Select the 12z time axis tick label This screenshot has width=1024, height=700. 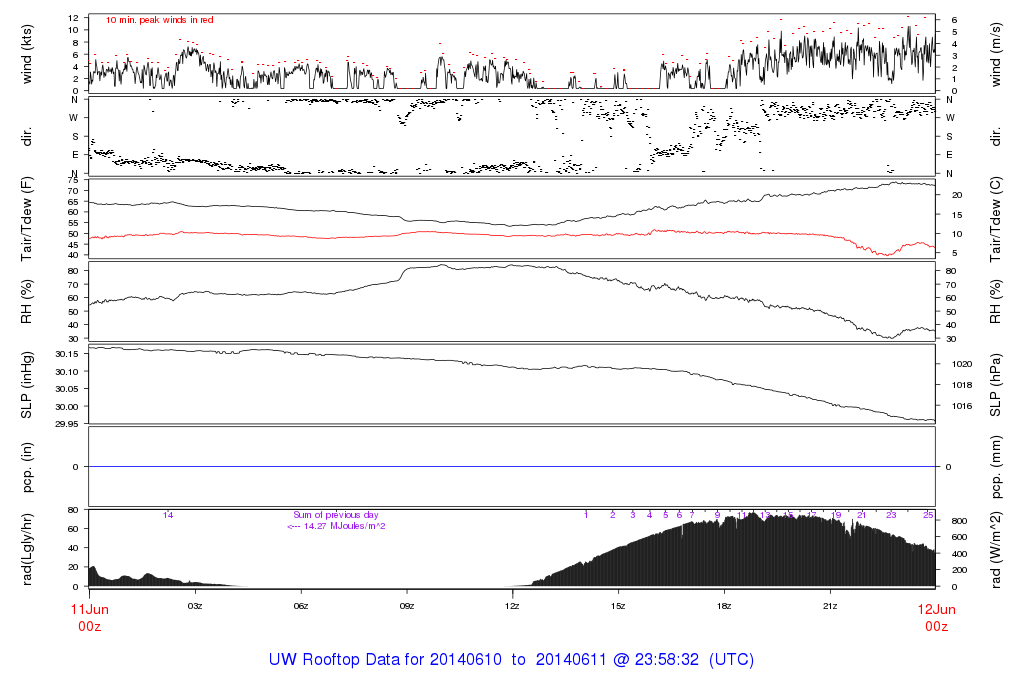(512, 606)
